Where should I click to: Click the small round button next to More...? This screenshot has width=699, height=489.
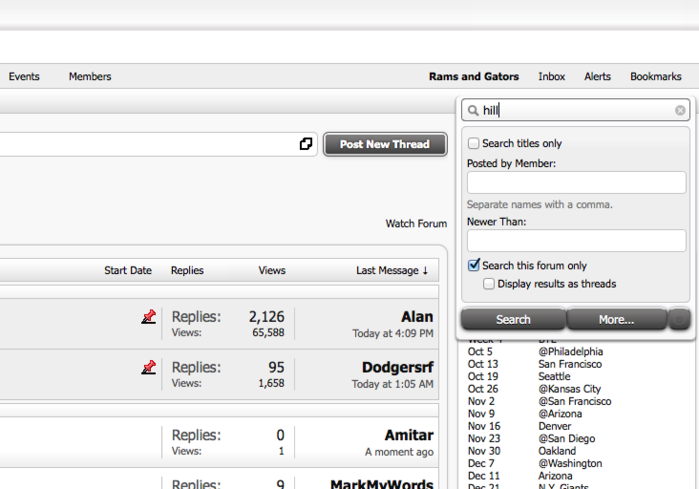click(x=679, y=319)
